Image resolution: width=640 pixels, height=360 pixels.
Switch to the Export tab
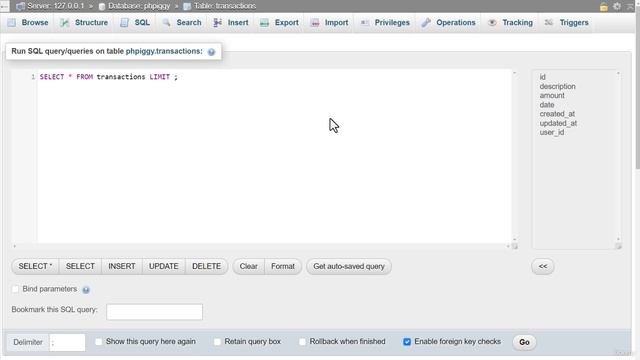(280, 23)
